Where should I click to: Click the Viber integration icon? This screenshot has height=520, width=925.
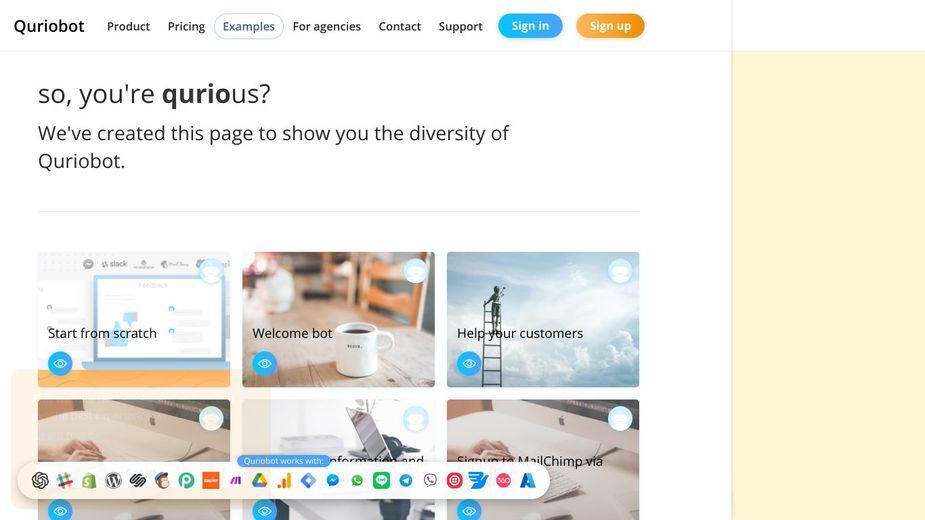(430, 480)
